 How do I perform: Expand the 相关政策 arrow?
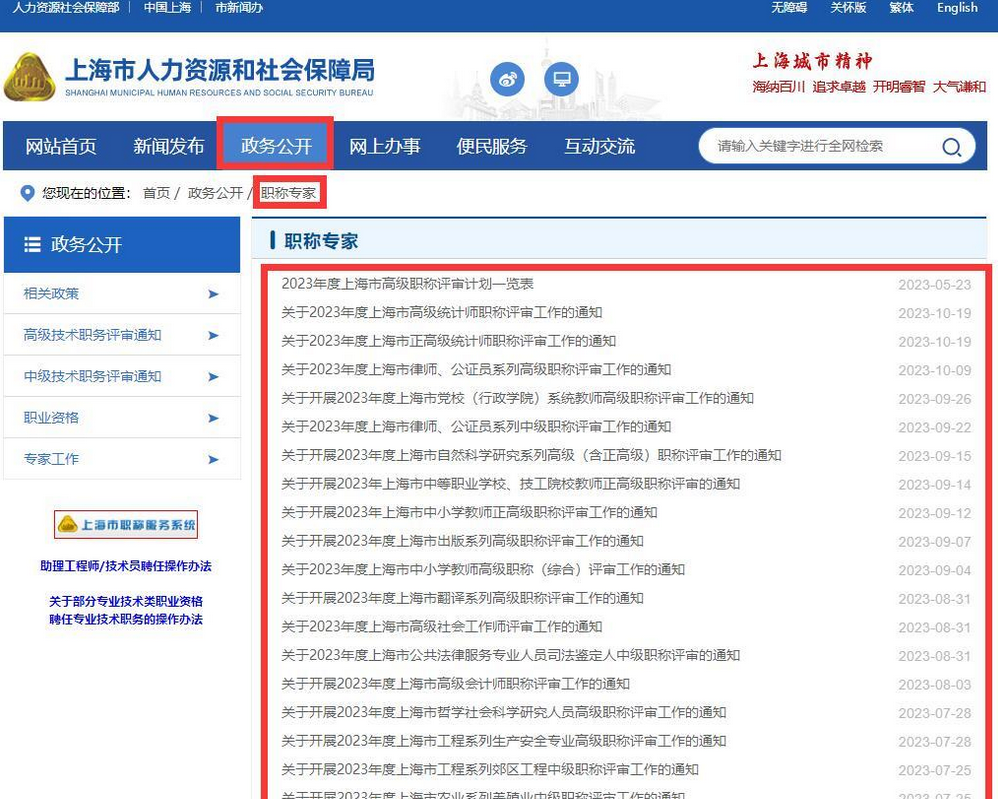click(213, 294)
